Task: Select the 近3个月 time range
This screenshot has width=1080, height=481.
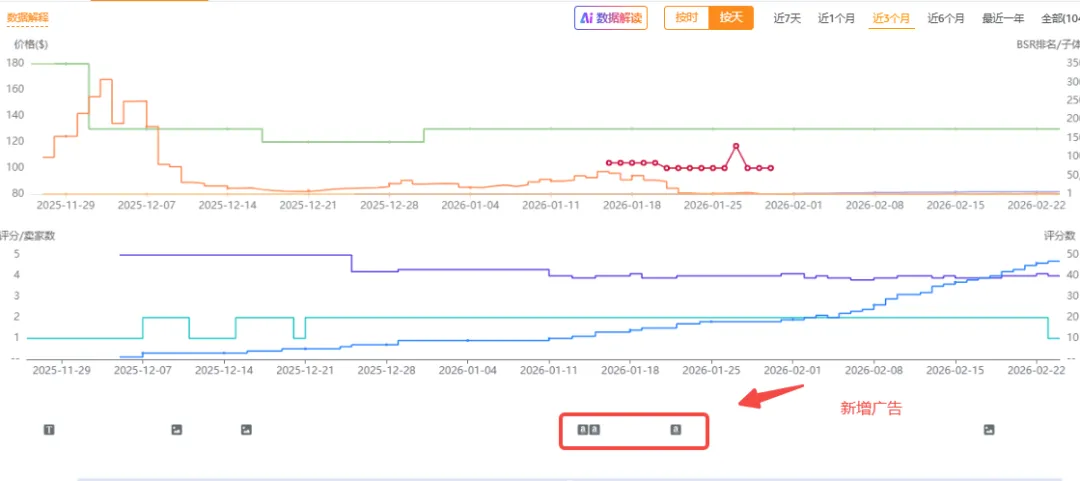Action: pyautogui.click(x=890, y=18)
